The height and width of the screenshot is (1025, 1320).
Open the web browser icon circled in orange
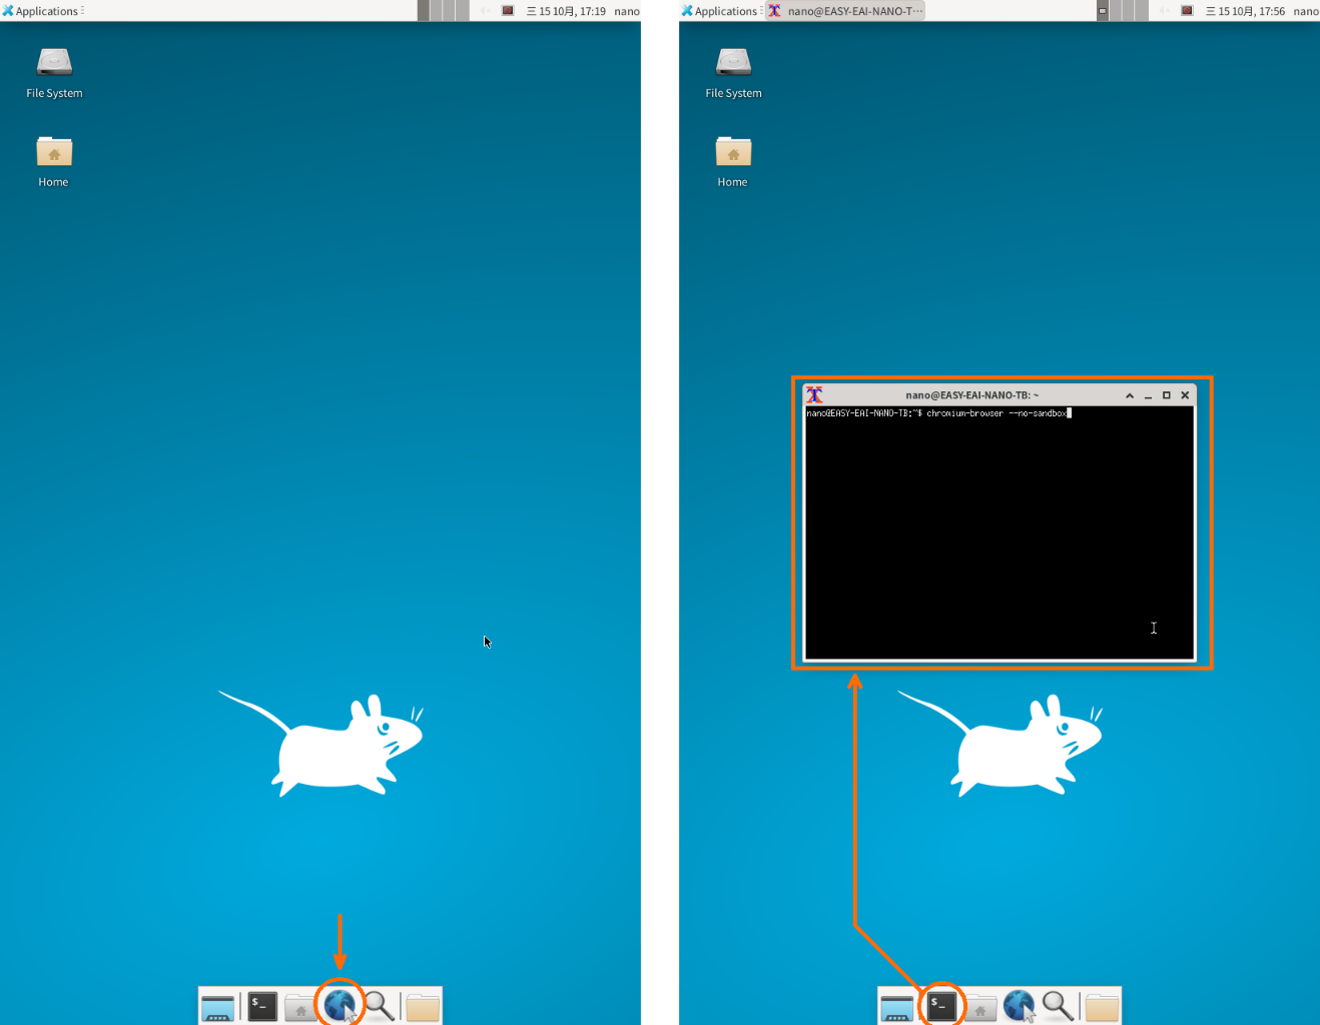click(x=340, y=1005)
